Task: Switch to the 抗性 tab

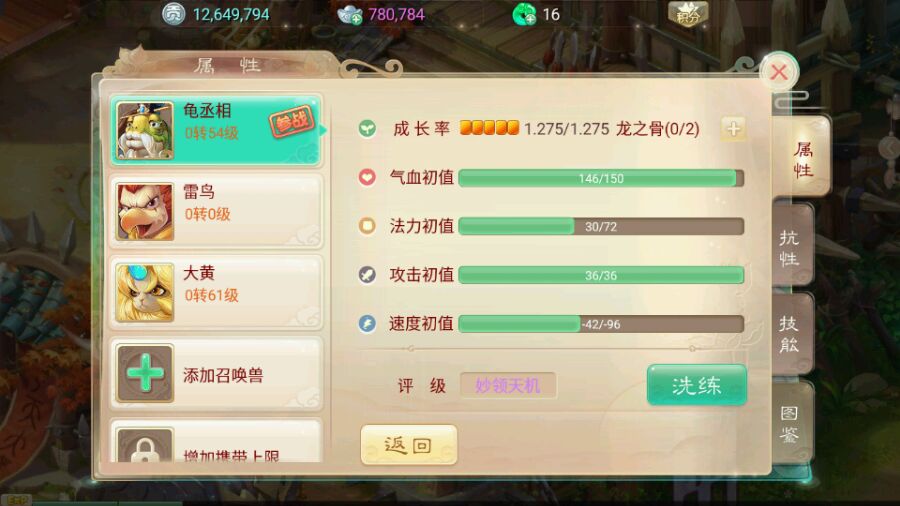Action: coord(790,248)
